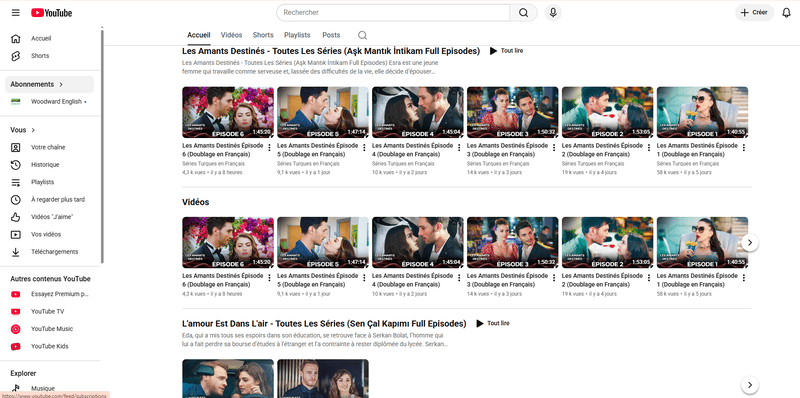Screen dimensions: 800x398
Task: Open Vos vidéos
Action: pos(49,234)
